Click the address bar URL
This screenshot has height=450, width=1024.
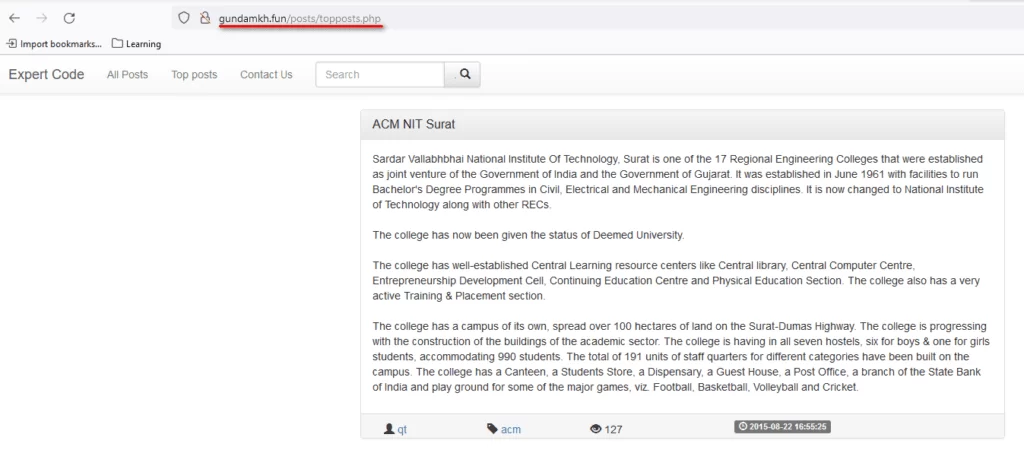(x=300, y=18)
